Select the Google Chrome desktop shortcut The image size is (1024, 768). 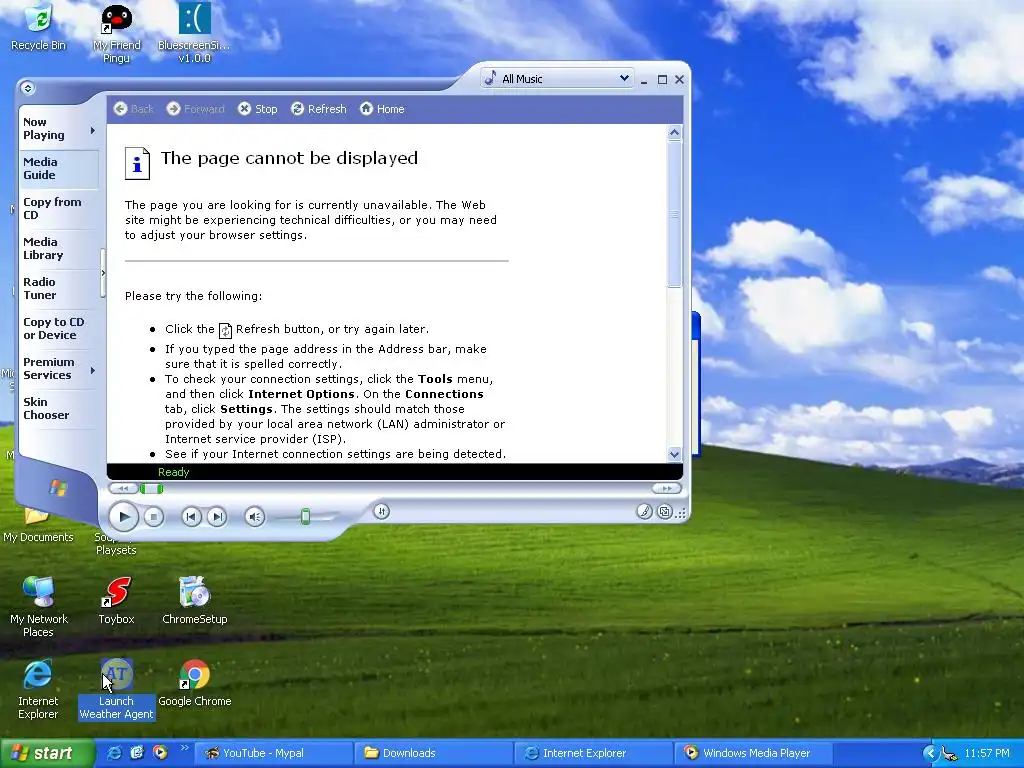click(195, 684)
